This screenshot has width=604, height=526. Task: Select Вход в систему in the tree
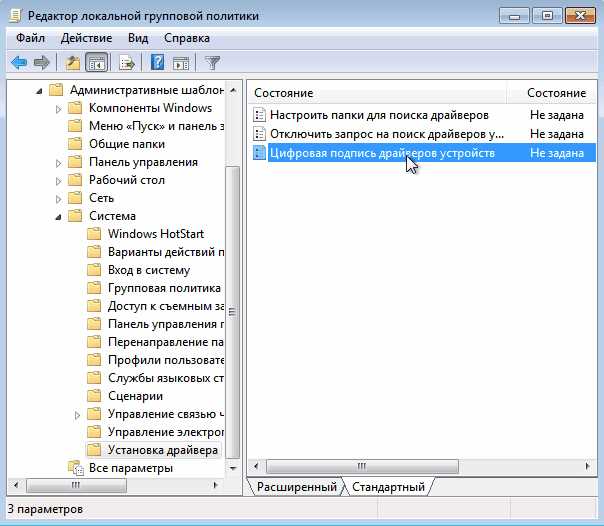click(x=149, y=270)
